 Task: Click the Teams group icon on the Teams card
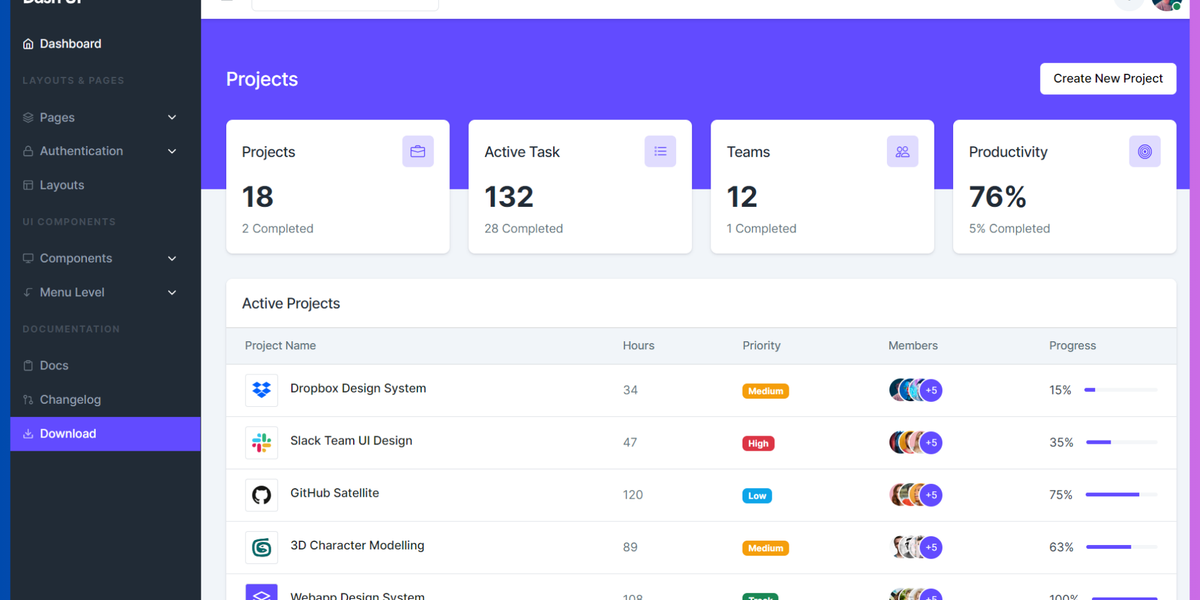[x=902, y=151]
